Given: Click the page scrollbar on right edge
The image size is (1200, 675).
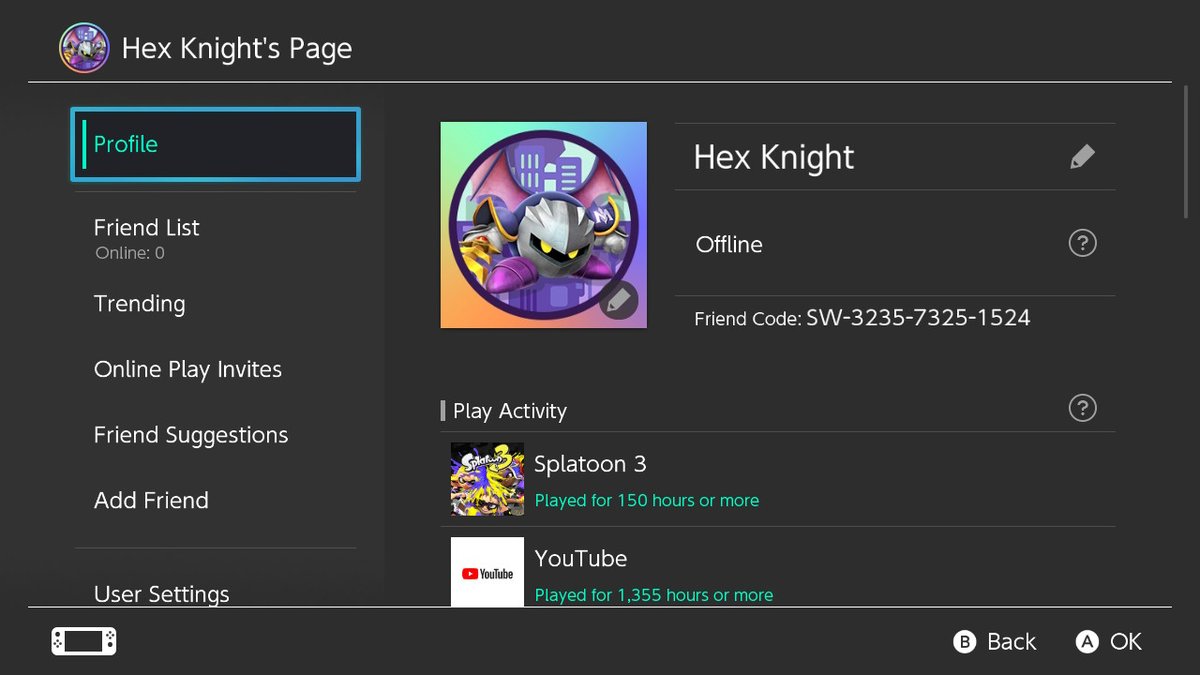Looking at the screenshot, I should click(x=1187, y=150).
